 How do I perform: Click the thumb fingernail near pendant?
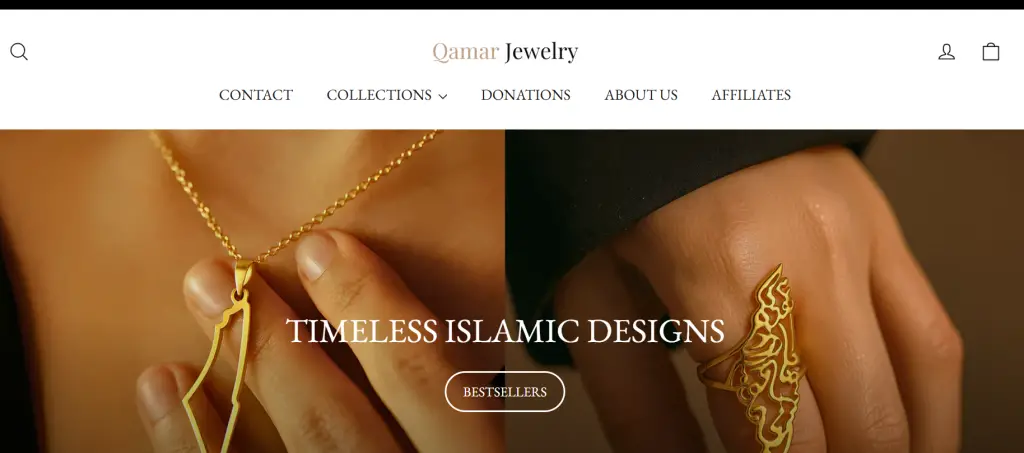pyautogui.click(x=315, y=255)
